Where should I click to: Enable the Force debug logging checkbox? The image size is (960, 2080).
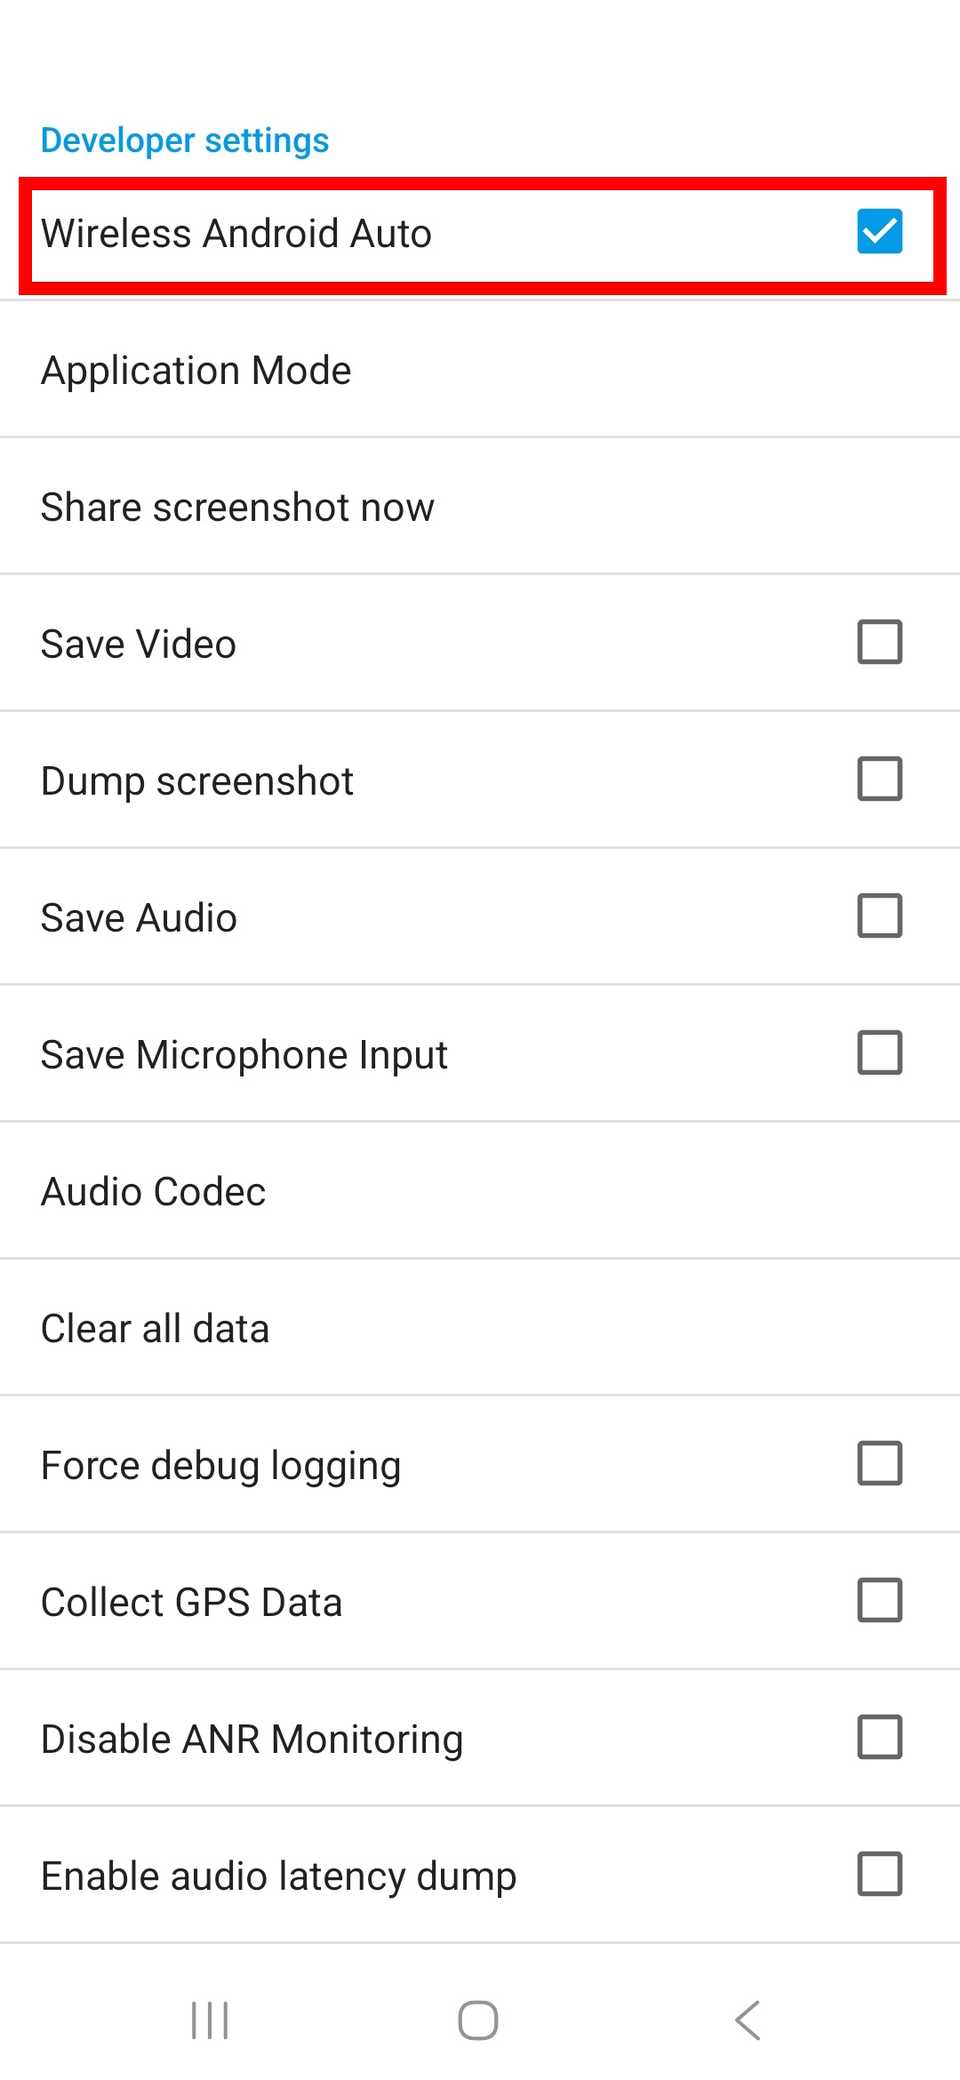point(880,1464)
